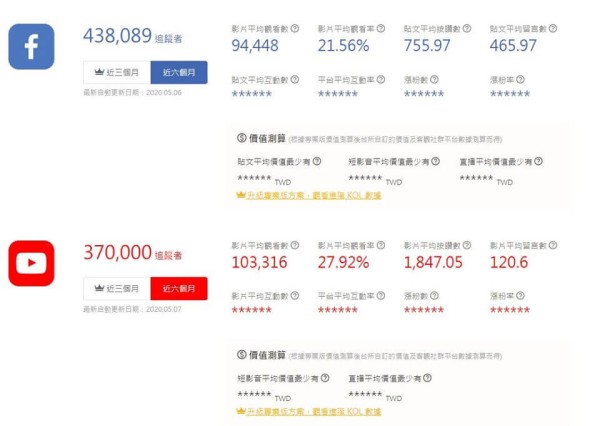
Task: Select the red 近六個月 tab for YouTube
Action: click(179, 289)
